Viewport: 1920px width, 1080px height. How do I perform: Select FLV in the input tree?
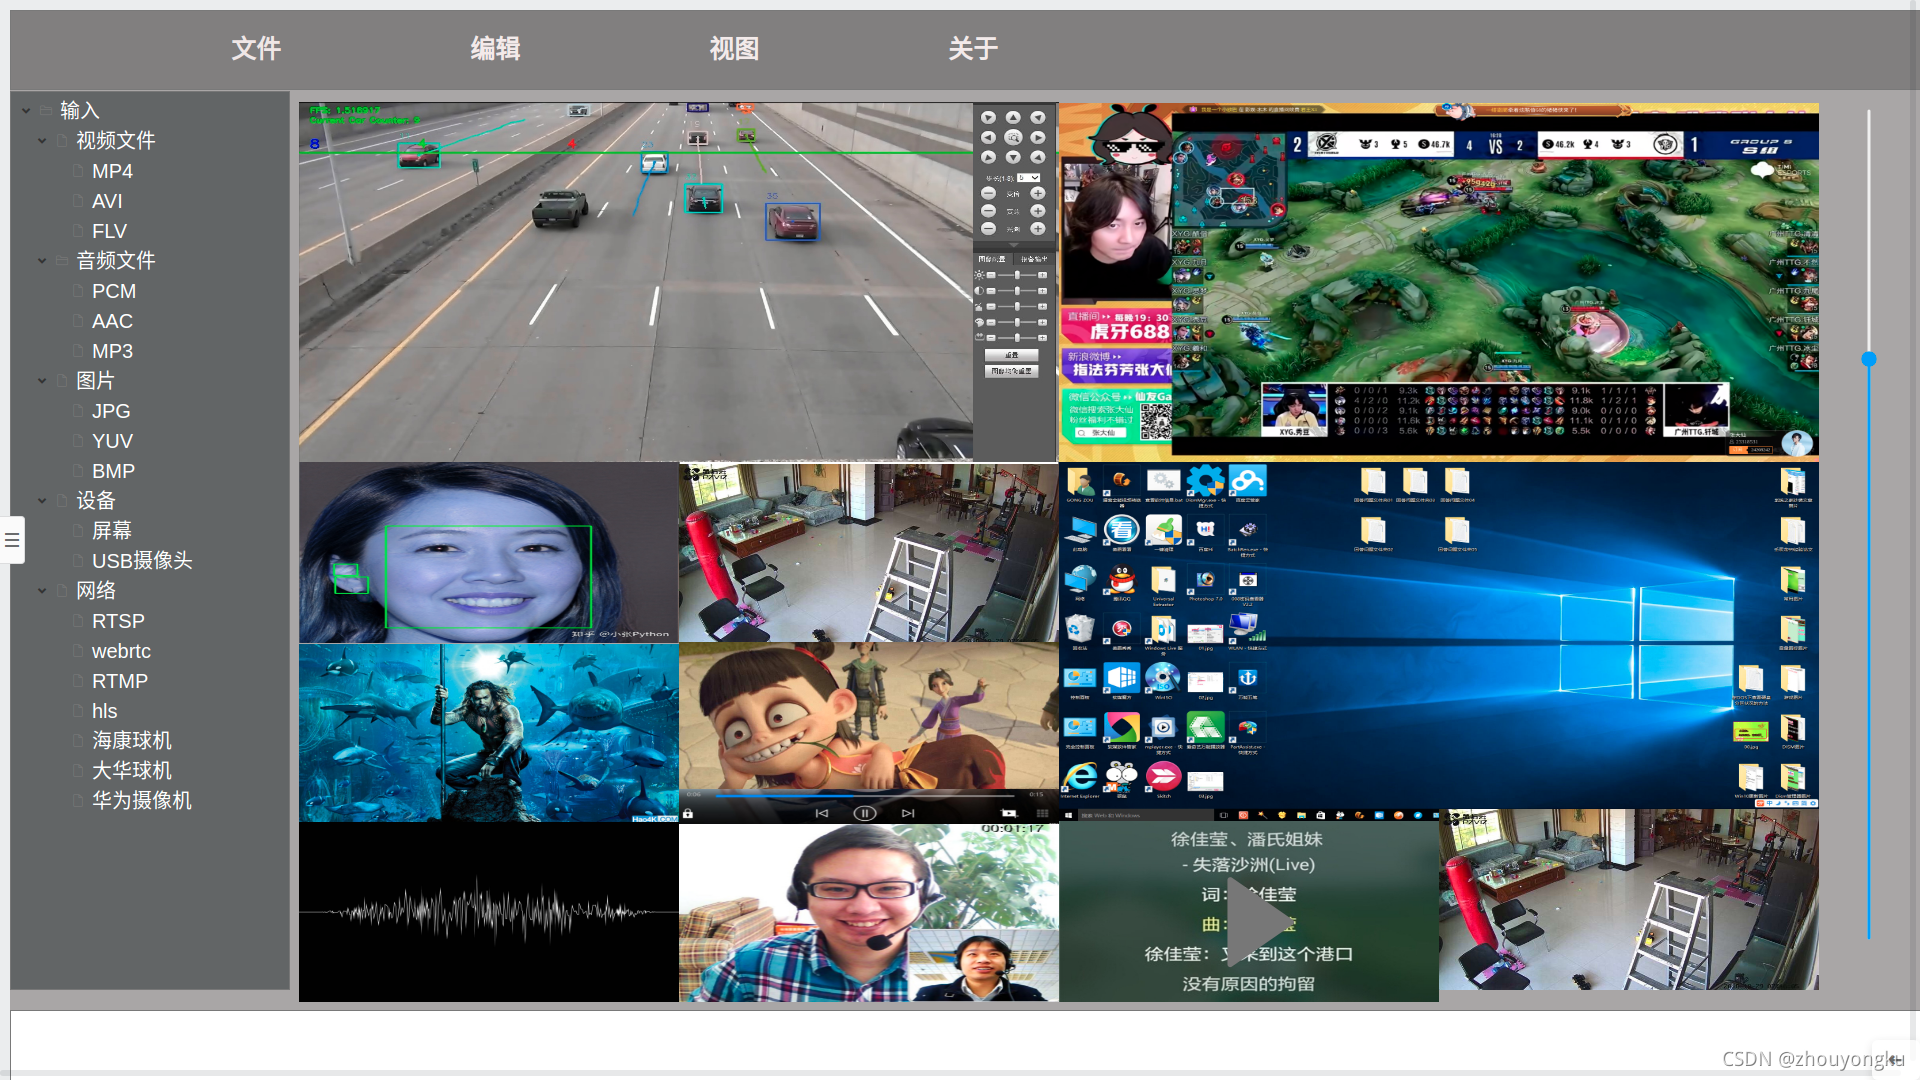(109, 231)
